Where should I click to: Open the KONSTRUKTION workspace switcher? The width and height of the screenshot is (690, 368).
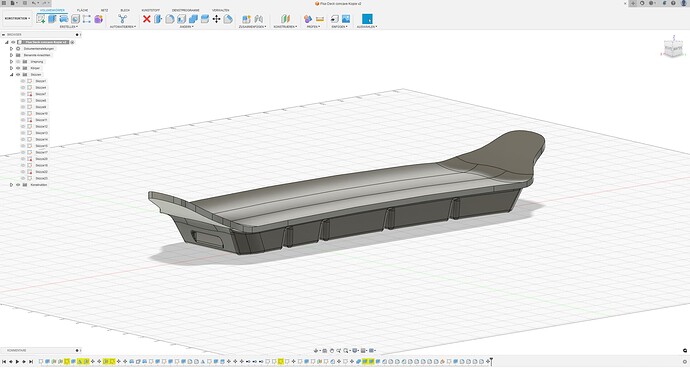(x=17, y=18)
